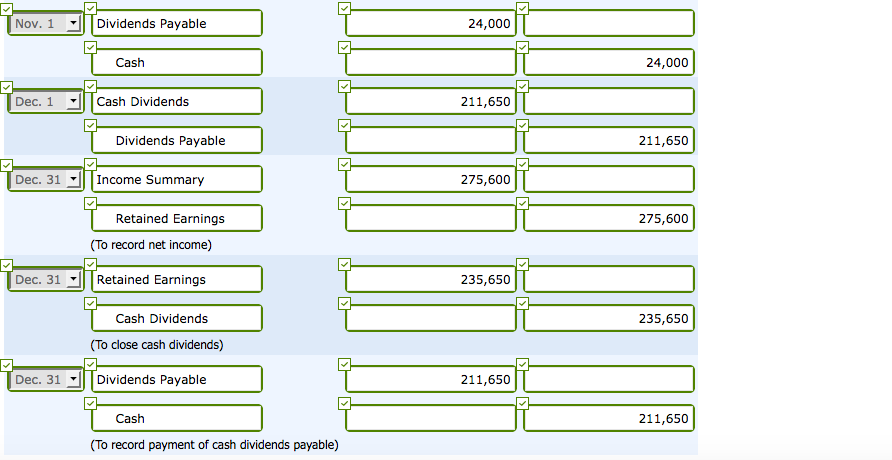892x460 pixels.
Task: Select the Cash account field in the Nov. 1 entry
Action: (x=177, y=62)
